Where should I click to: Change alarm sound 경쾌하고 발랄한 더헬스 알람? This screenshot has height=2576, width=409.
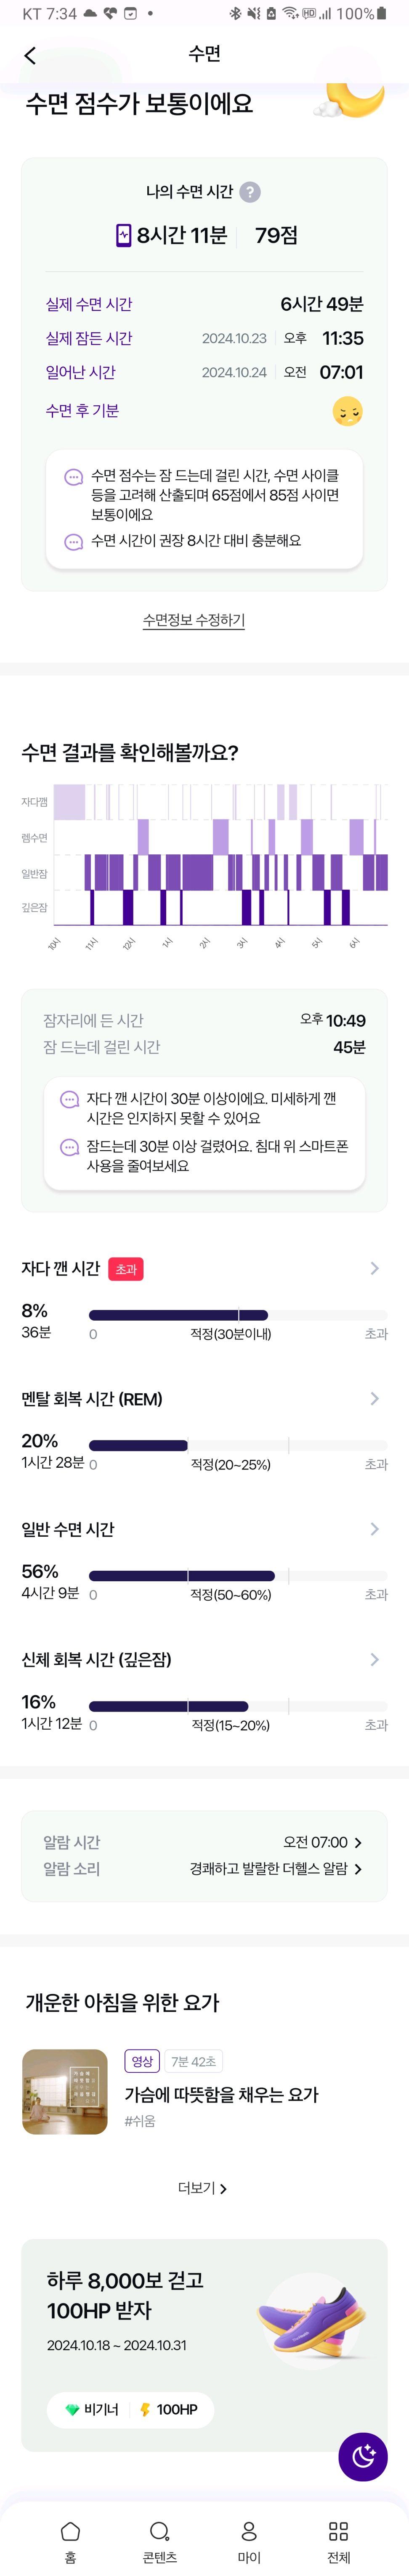276,1868
